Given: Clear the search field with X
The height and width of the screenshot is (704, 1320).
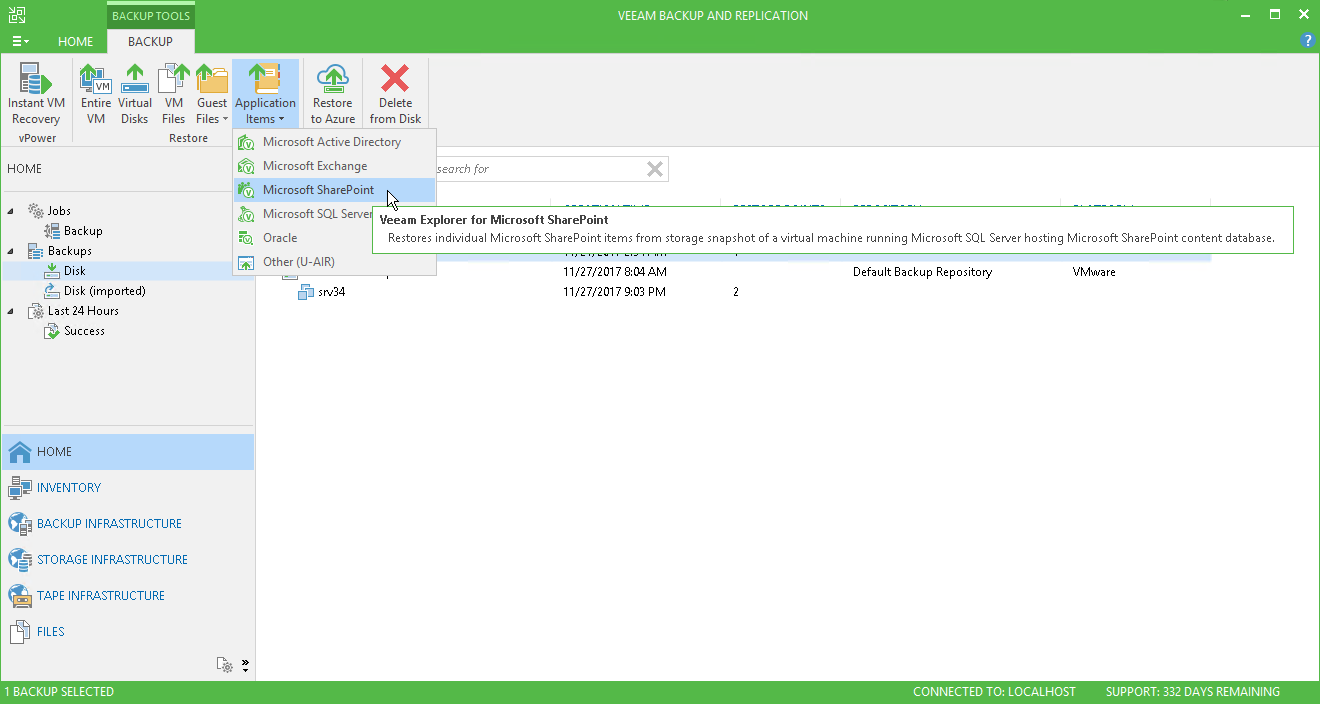Looking at the screenshot, I should click(x=655, y=169).
